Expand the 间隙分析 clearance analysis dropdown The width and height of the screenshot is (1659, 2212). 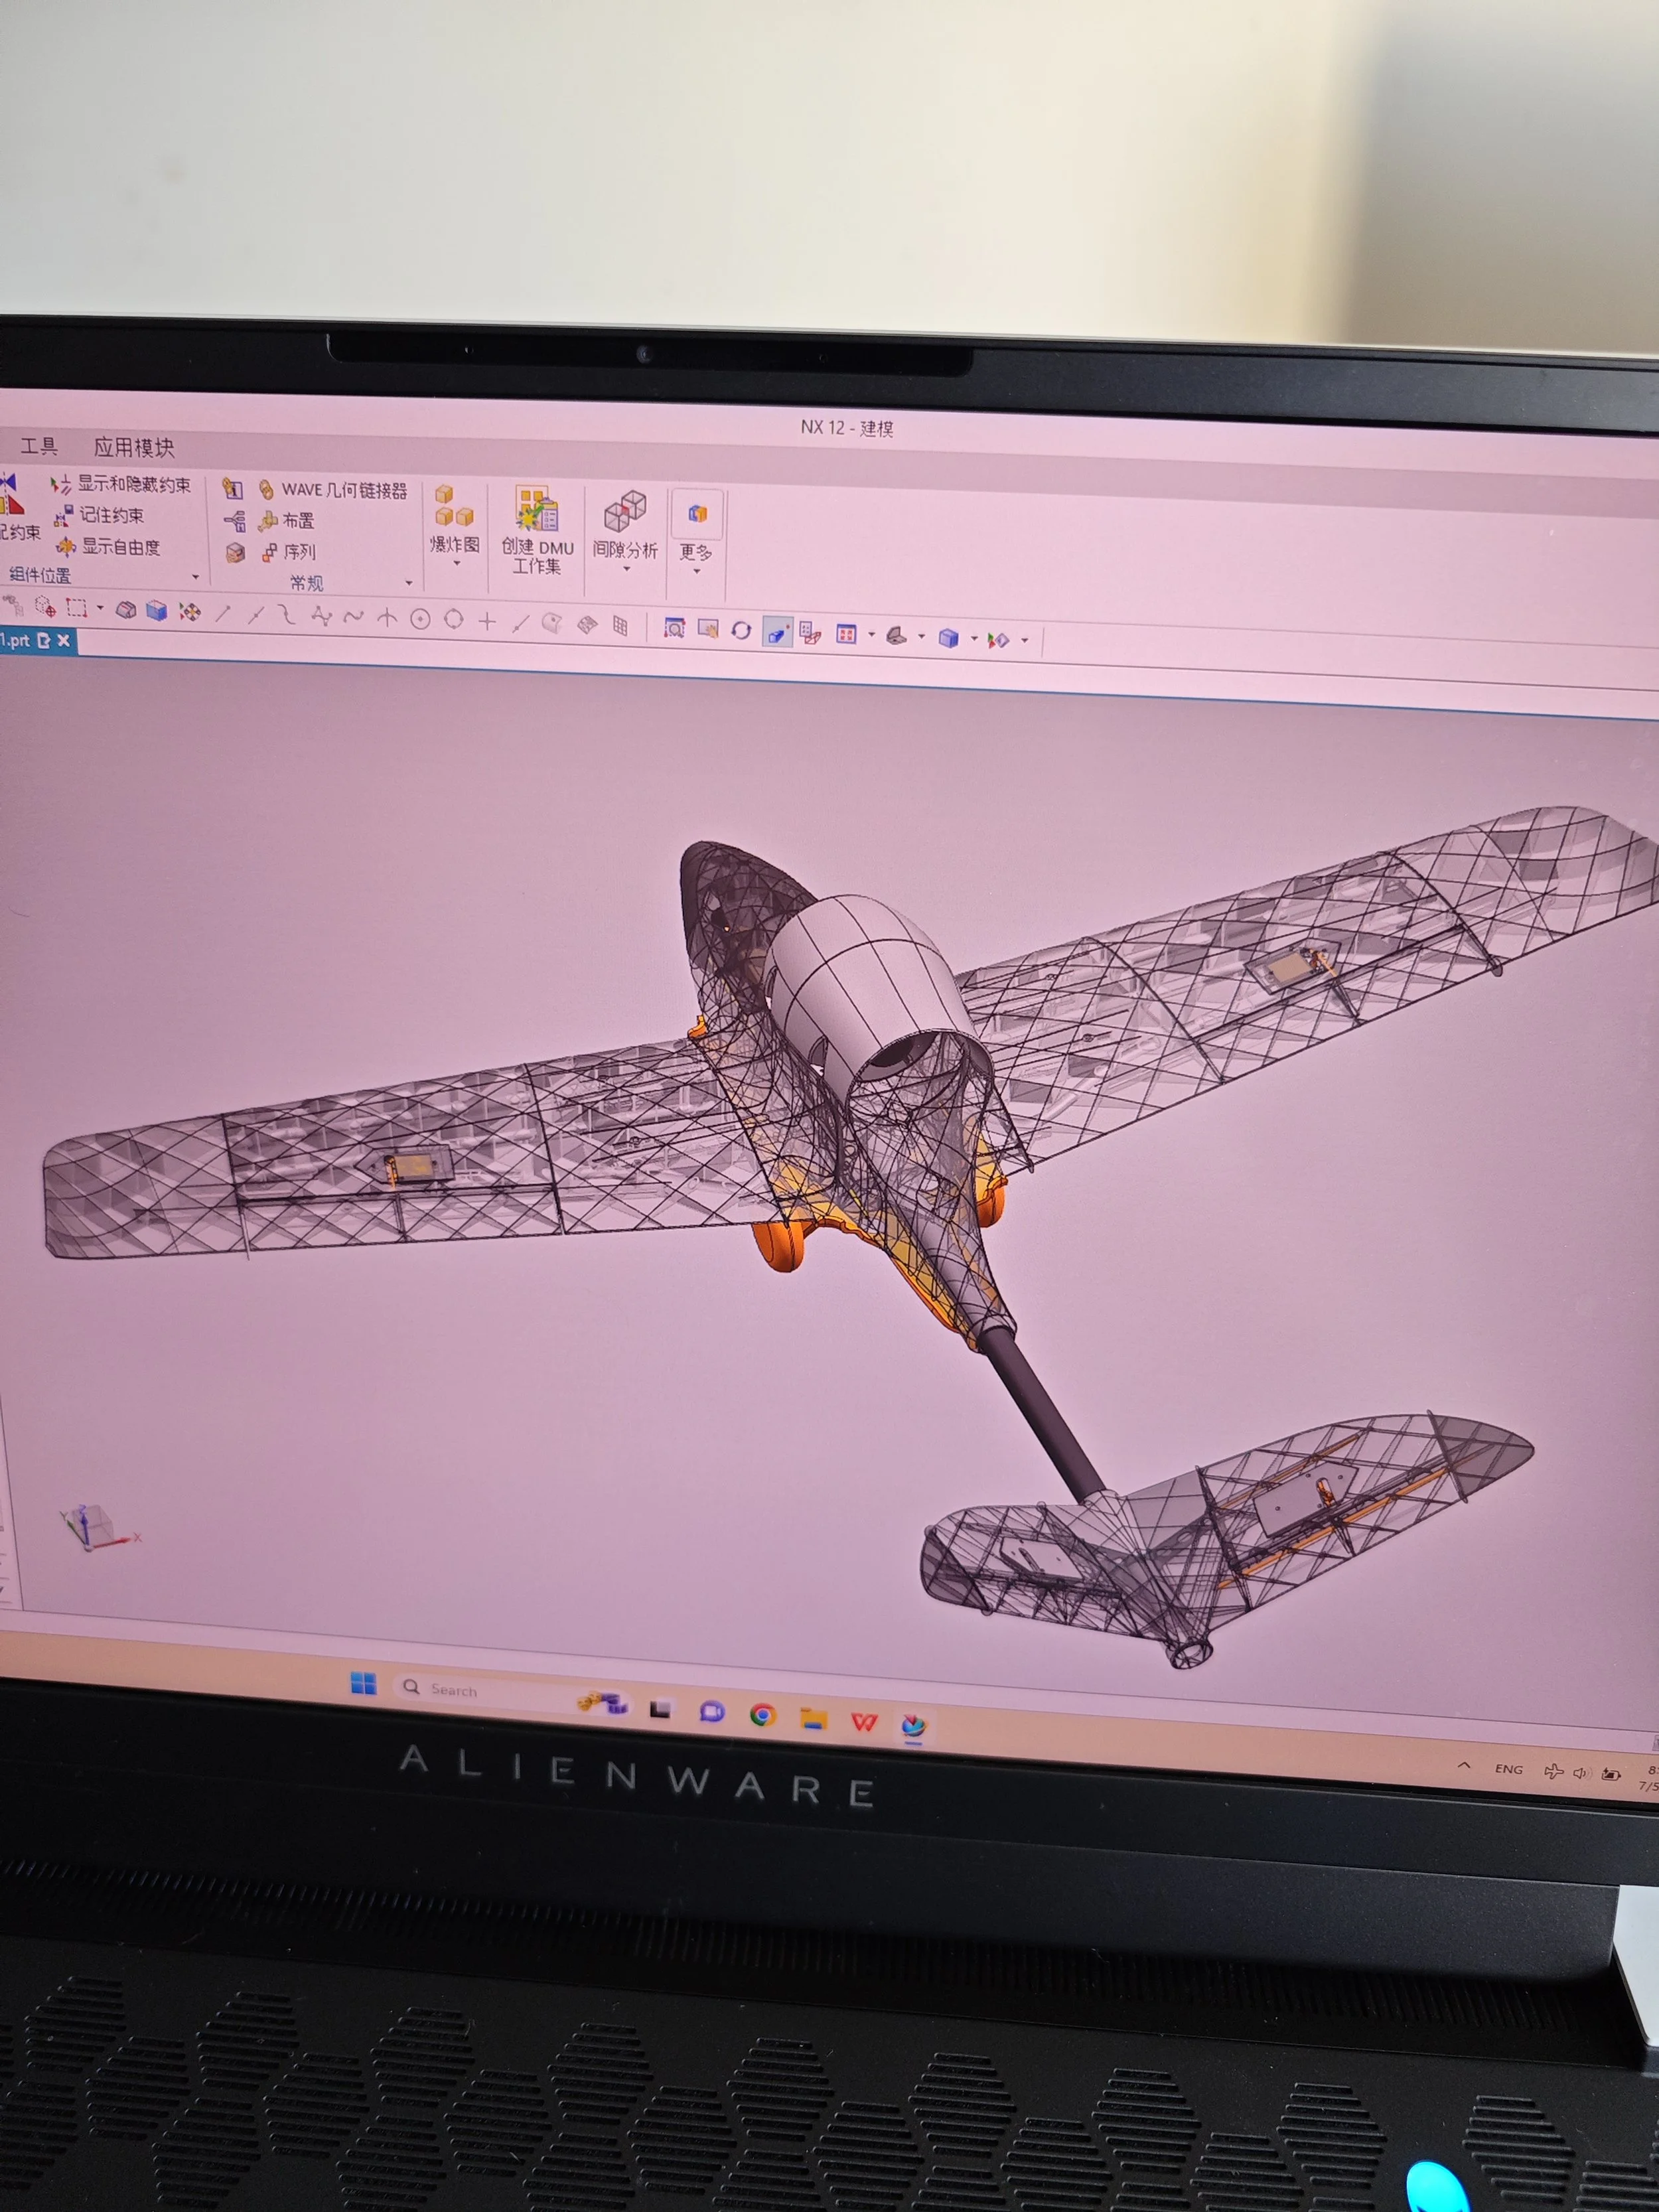point(626,568)
